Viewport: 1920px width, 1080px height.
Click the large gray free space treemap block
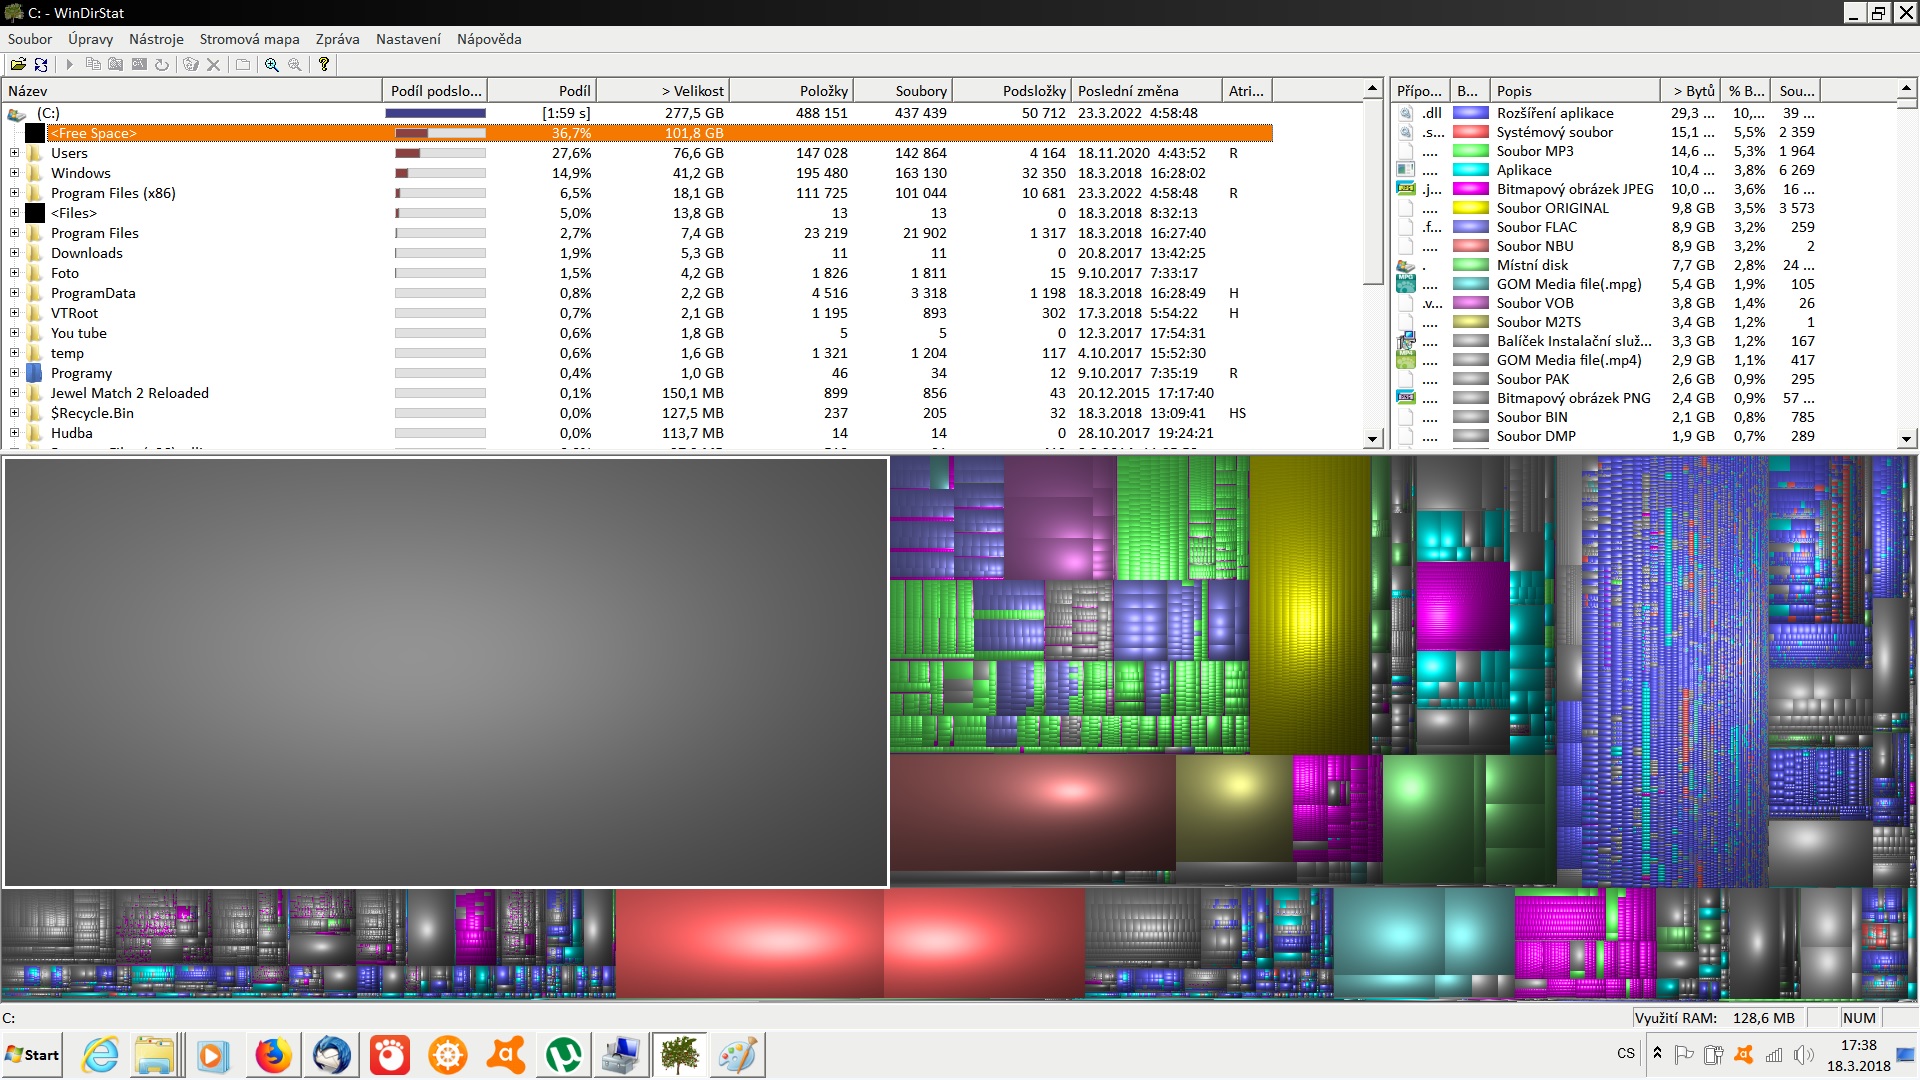coord(446,672)
